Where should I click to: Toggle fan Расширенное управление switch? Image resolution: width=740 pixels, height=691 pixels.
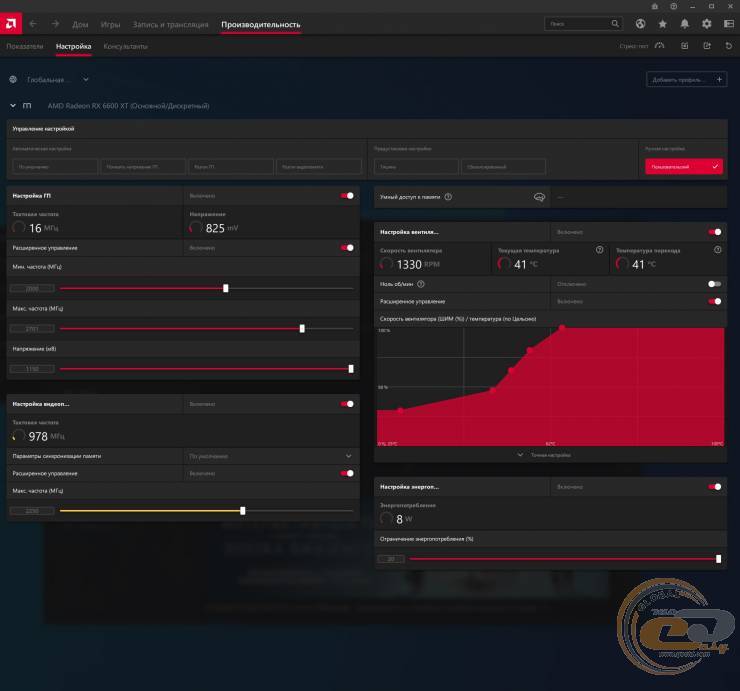click(x=715, y=302)
